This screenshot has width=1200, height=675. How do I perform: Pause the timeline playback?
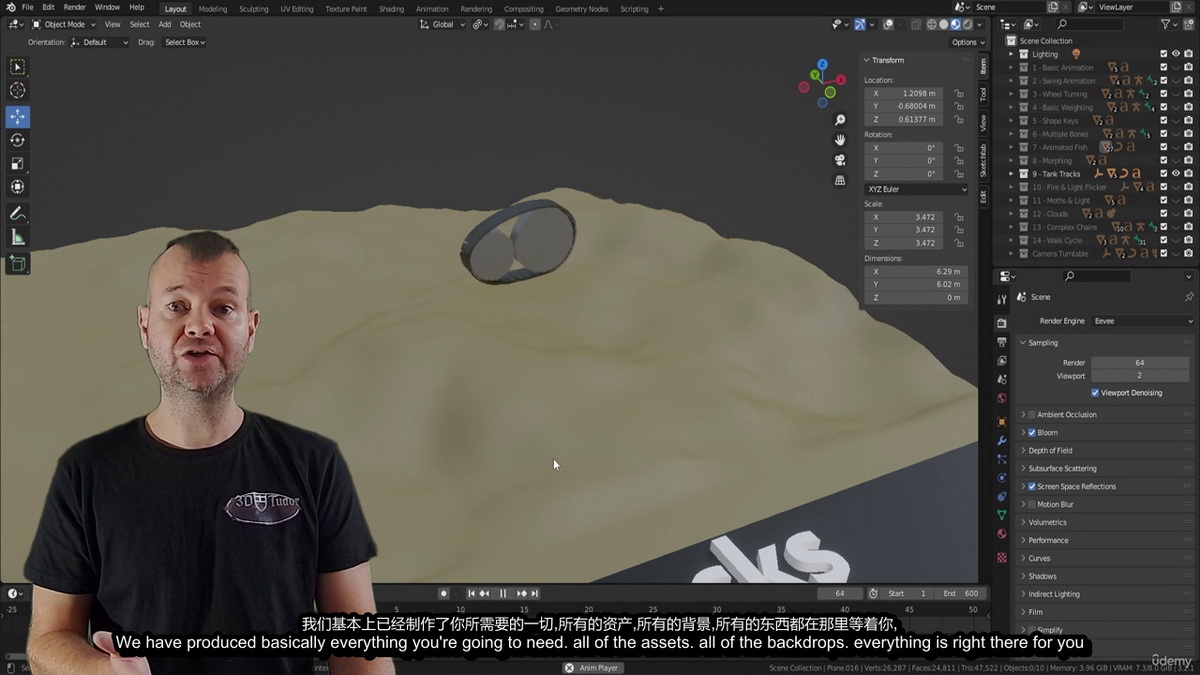[503, 593]
